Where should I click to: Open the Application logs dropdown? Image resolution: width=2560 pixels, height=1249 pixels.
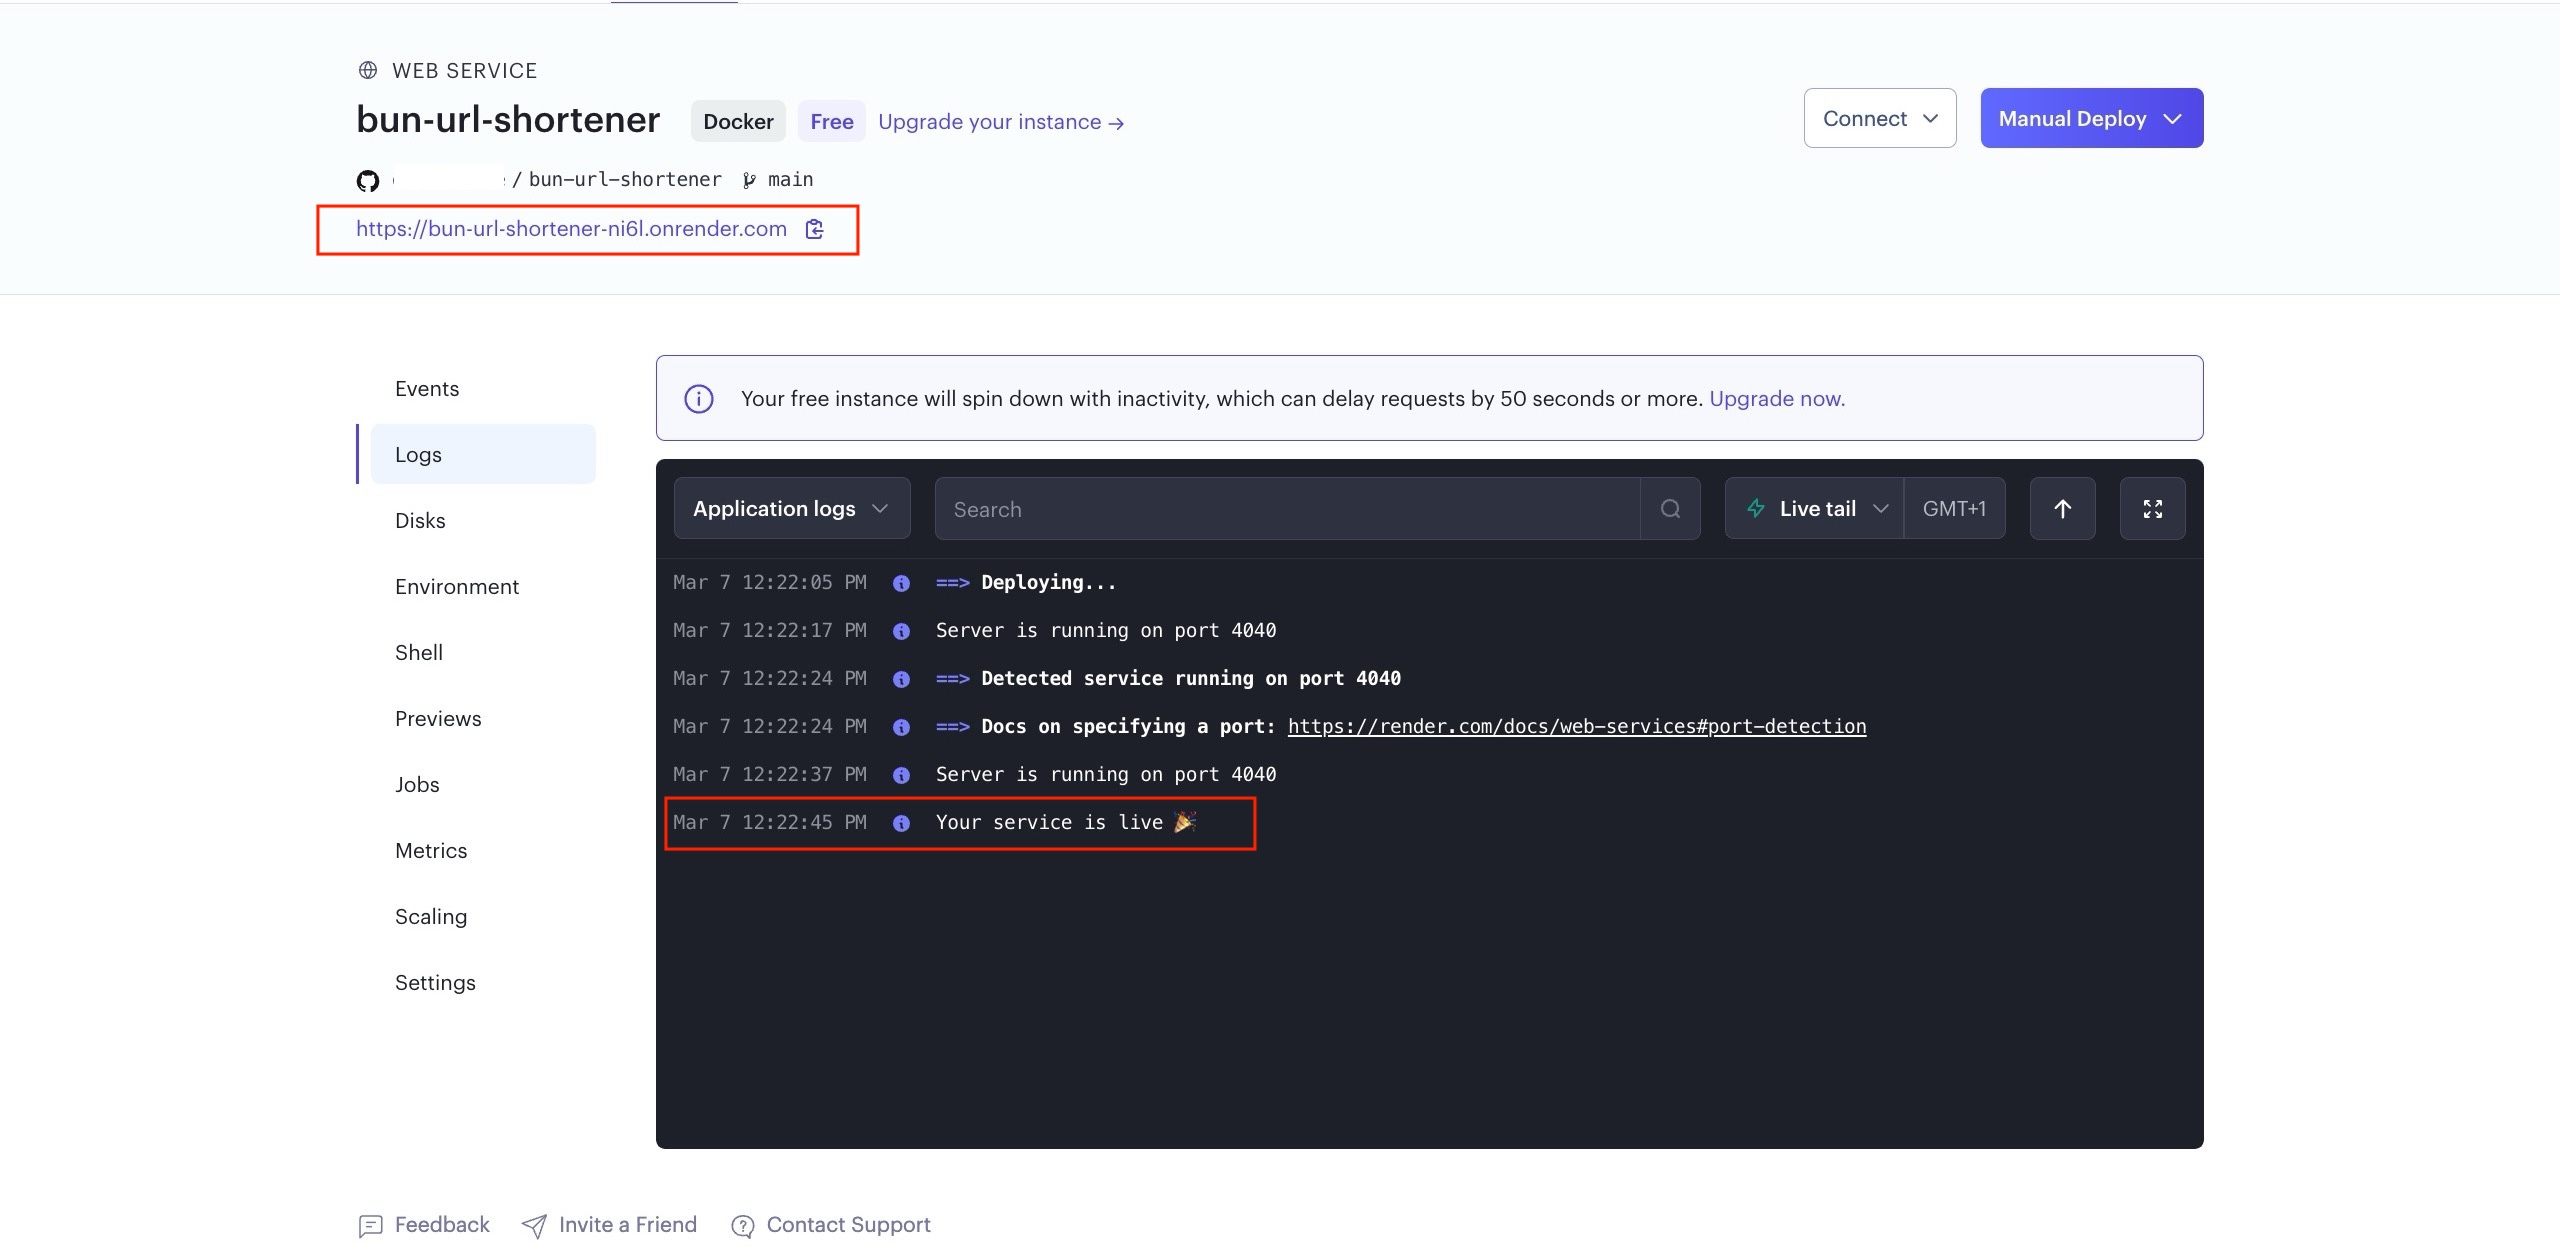coord(792,508)
